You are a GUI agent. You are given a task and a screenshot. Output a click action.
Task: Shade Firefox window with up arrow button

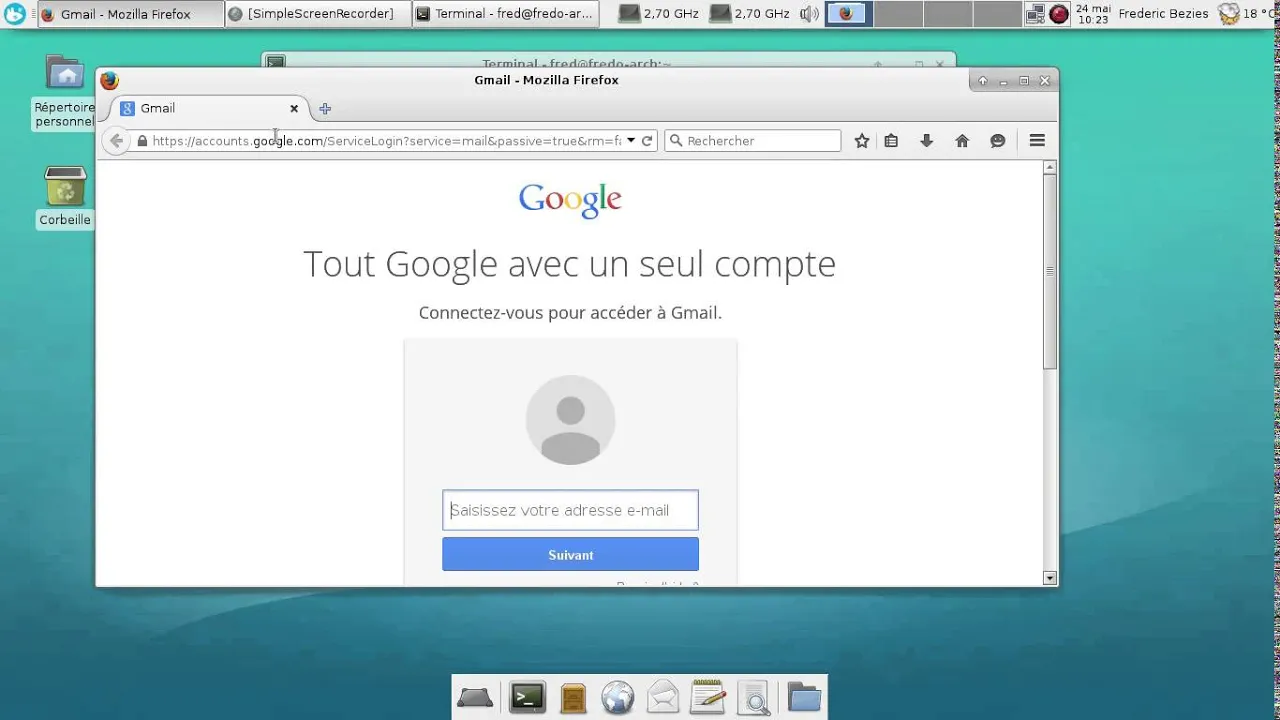982,81
